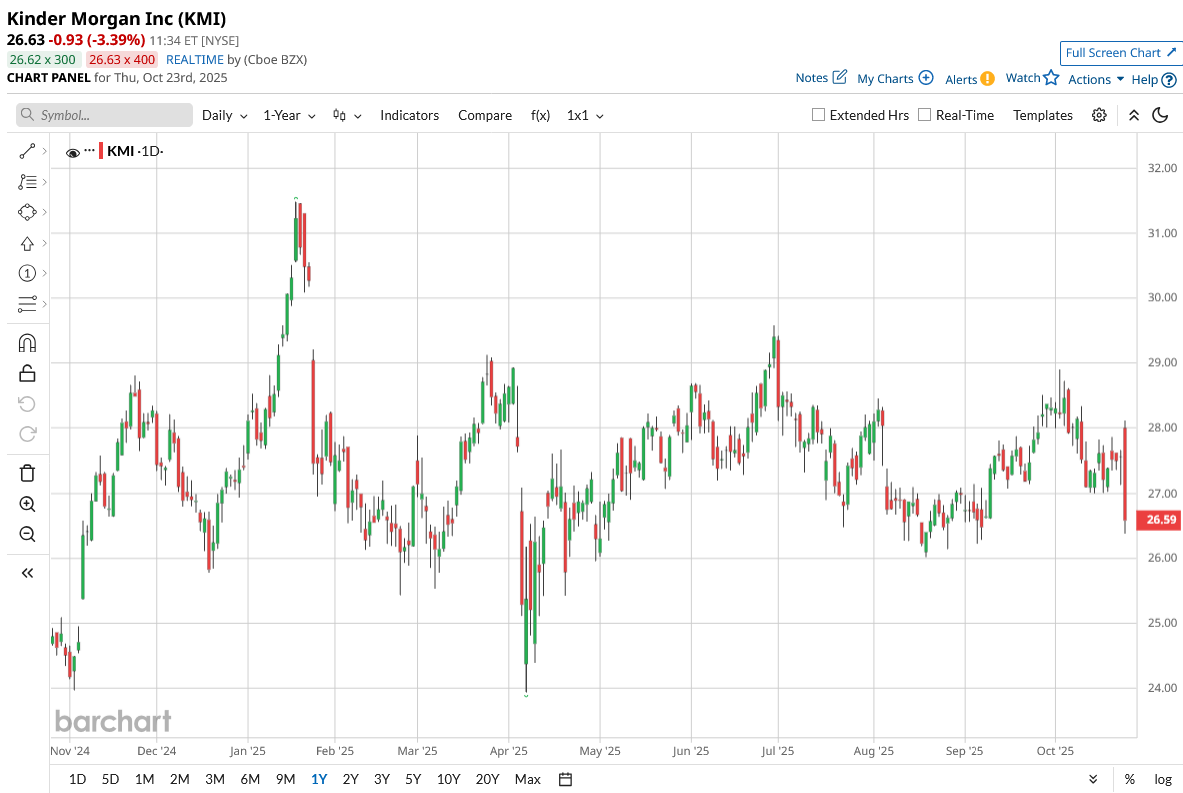Switch to dark mode moon icon
Image resolution: width=1183 pixels, height=793 pixels.
coord(1160,115)
